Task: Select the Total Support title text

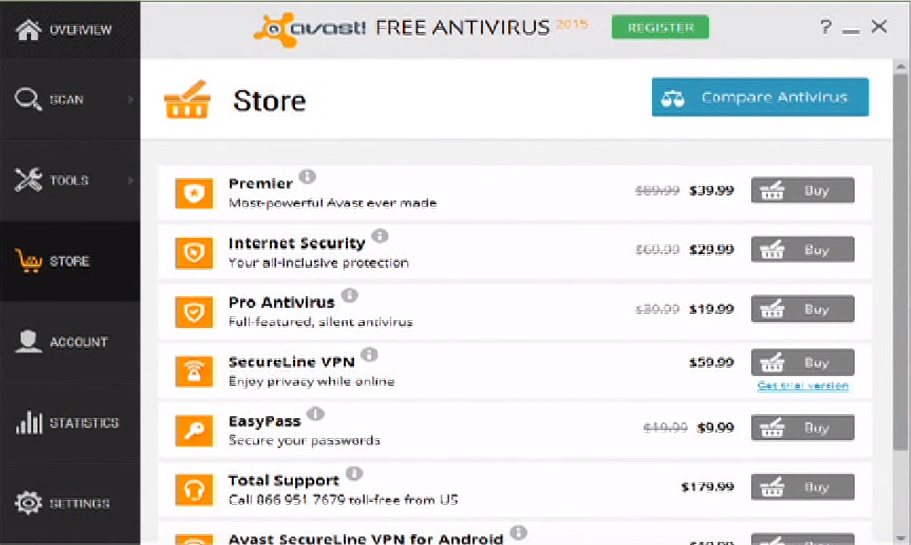Action: click(284, 481)
